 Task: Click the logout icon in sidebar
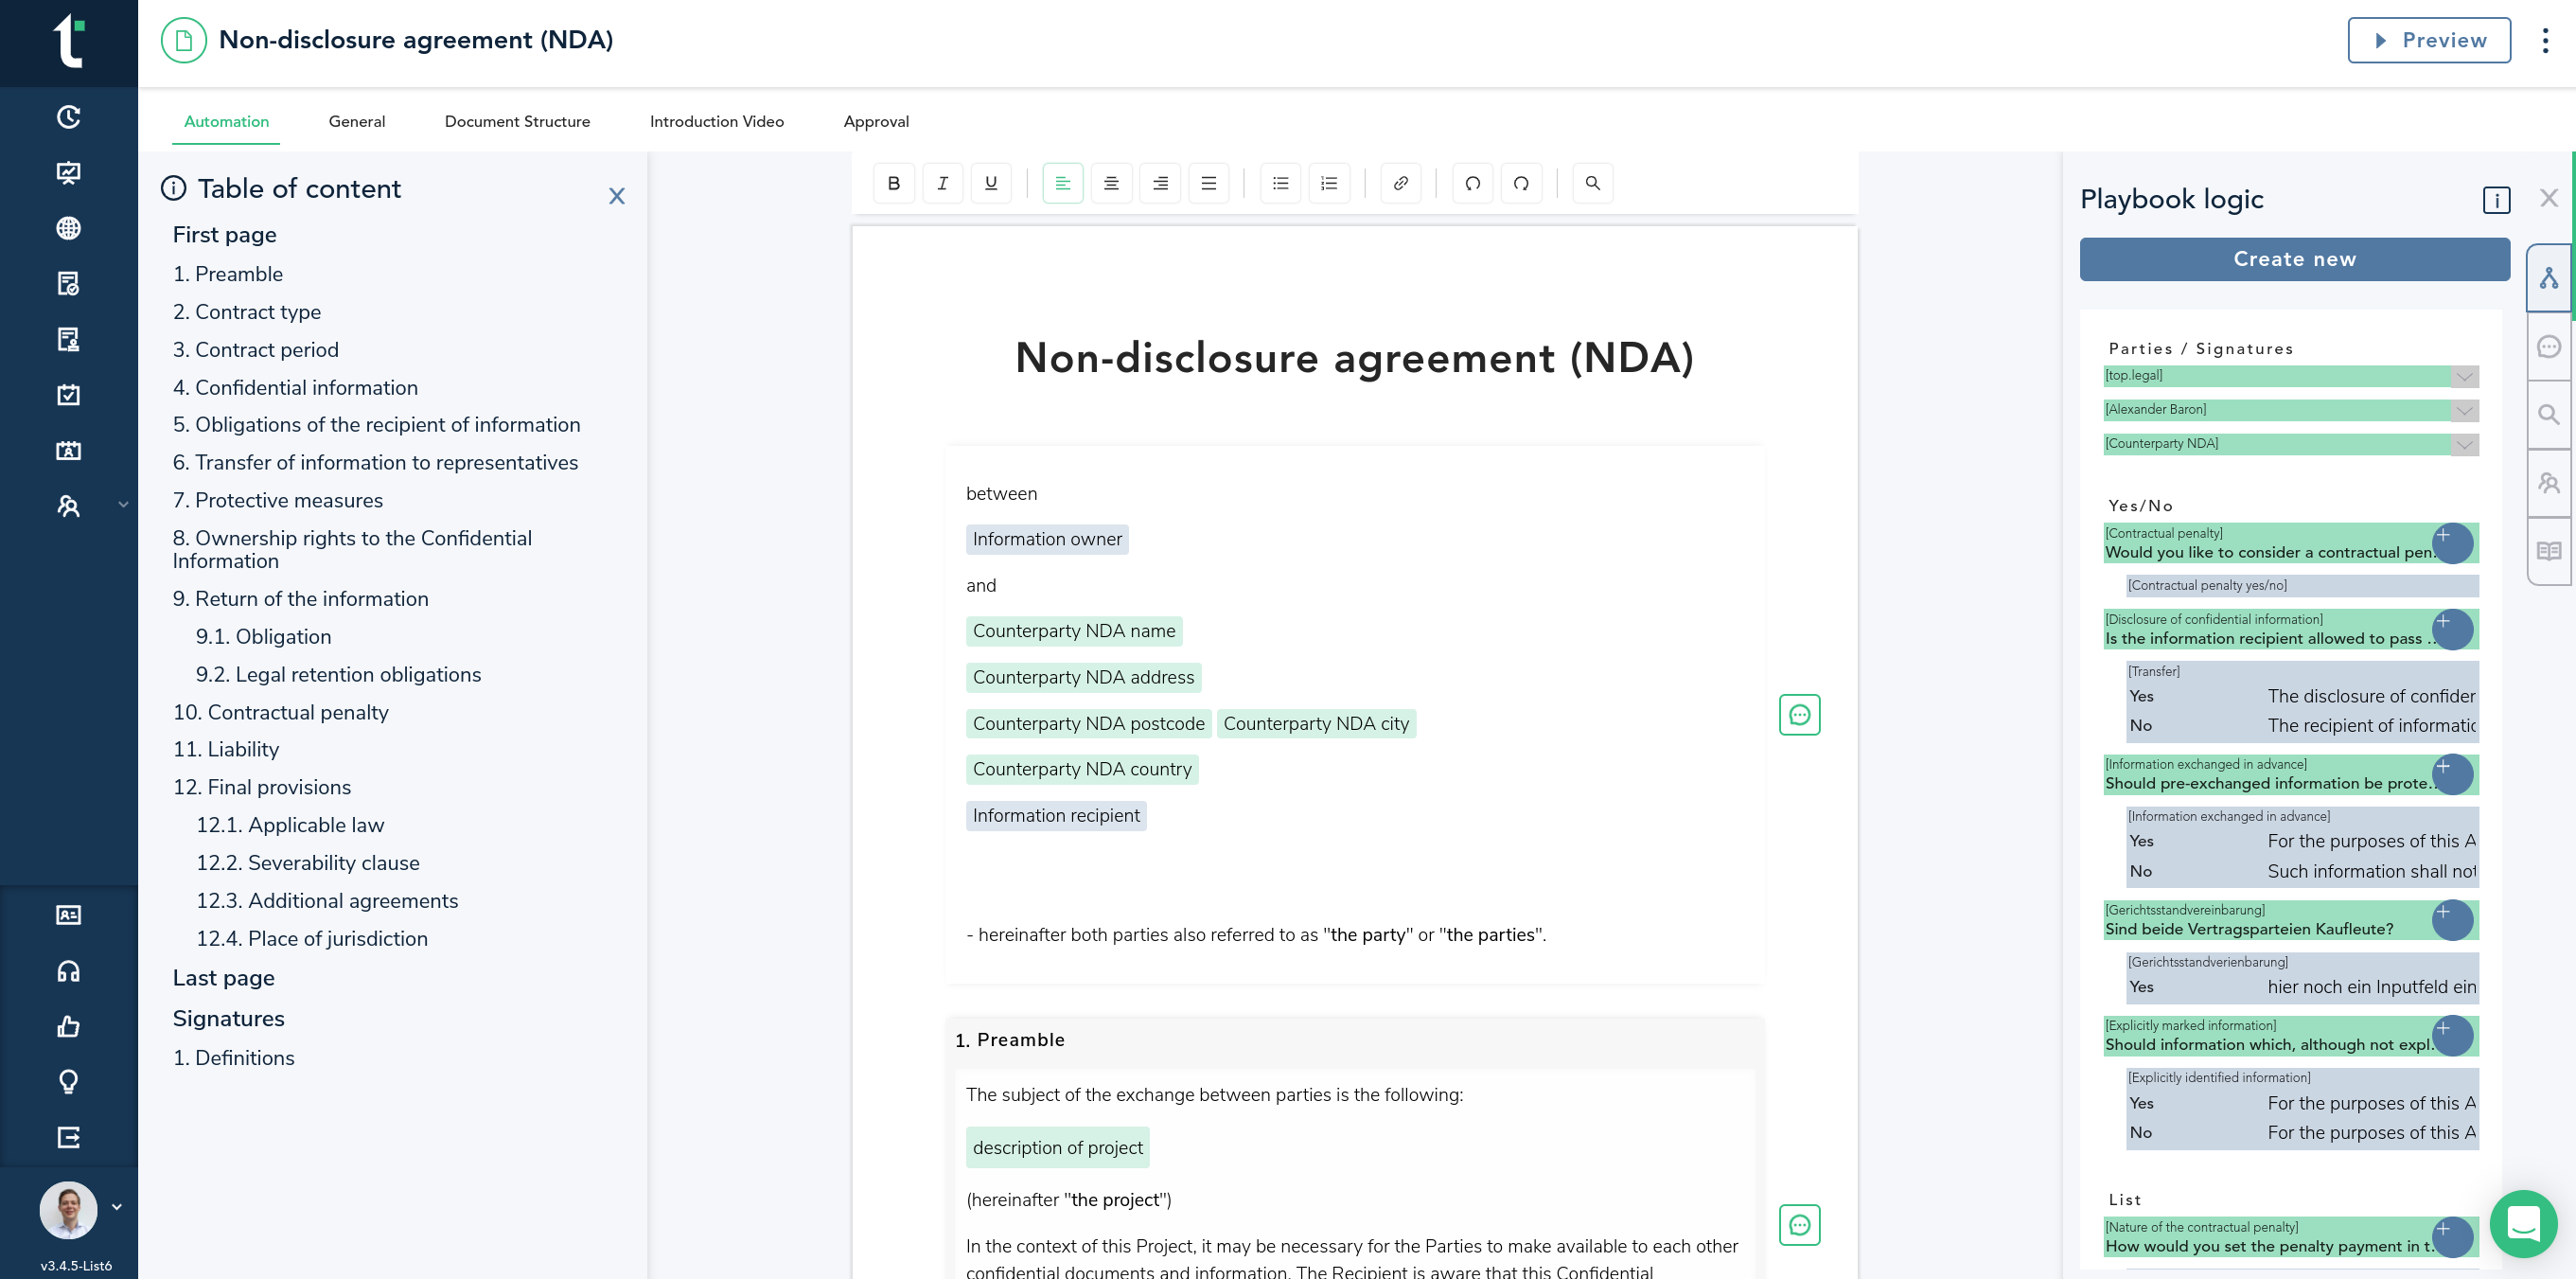[68, 1137]
